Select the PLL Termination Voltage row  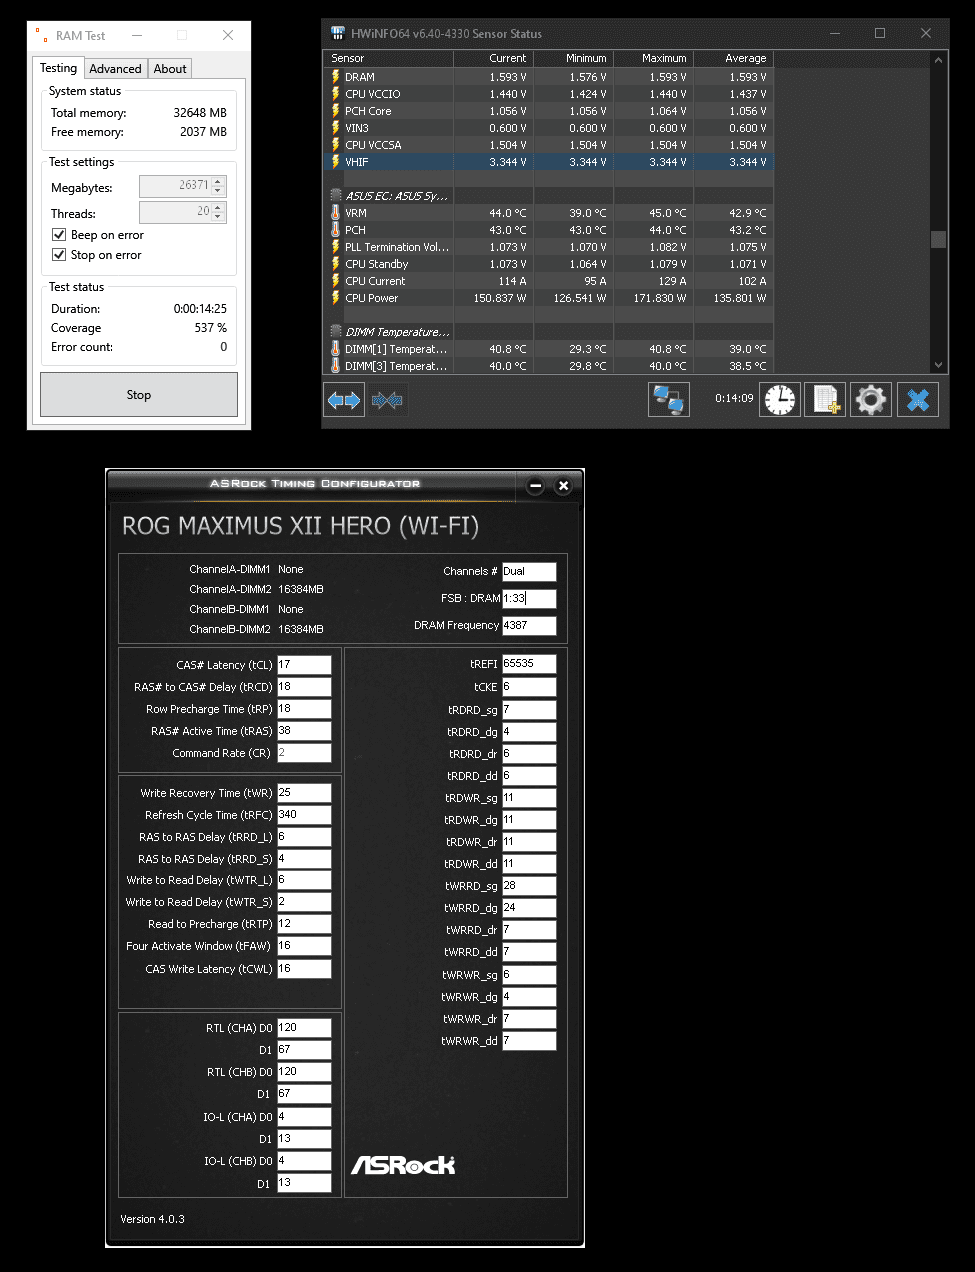(x=550, y=247)
